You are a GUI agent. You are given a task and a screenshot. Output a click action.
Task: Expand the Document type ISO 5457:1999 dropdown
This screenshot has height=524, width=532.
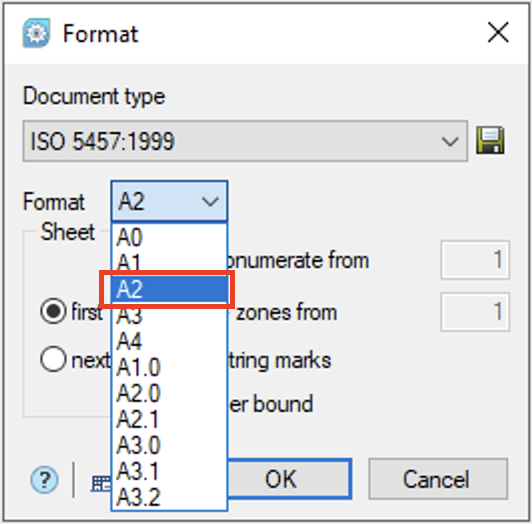245,141
